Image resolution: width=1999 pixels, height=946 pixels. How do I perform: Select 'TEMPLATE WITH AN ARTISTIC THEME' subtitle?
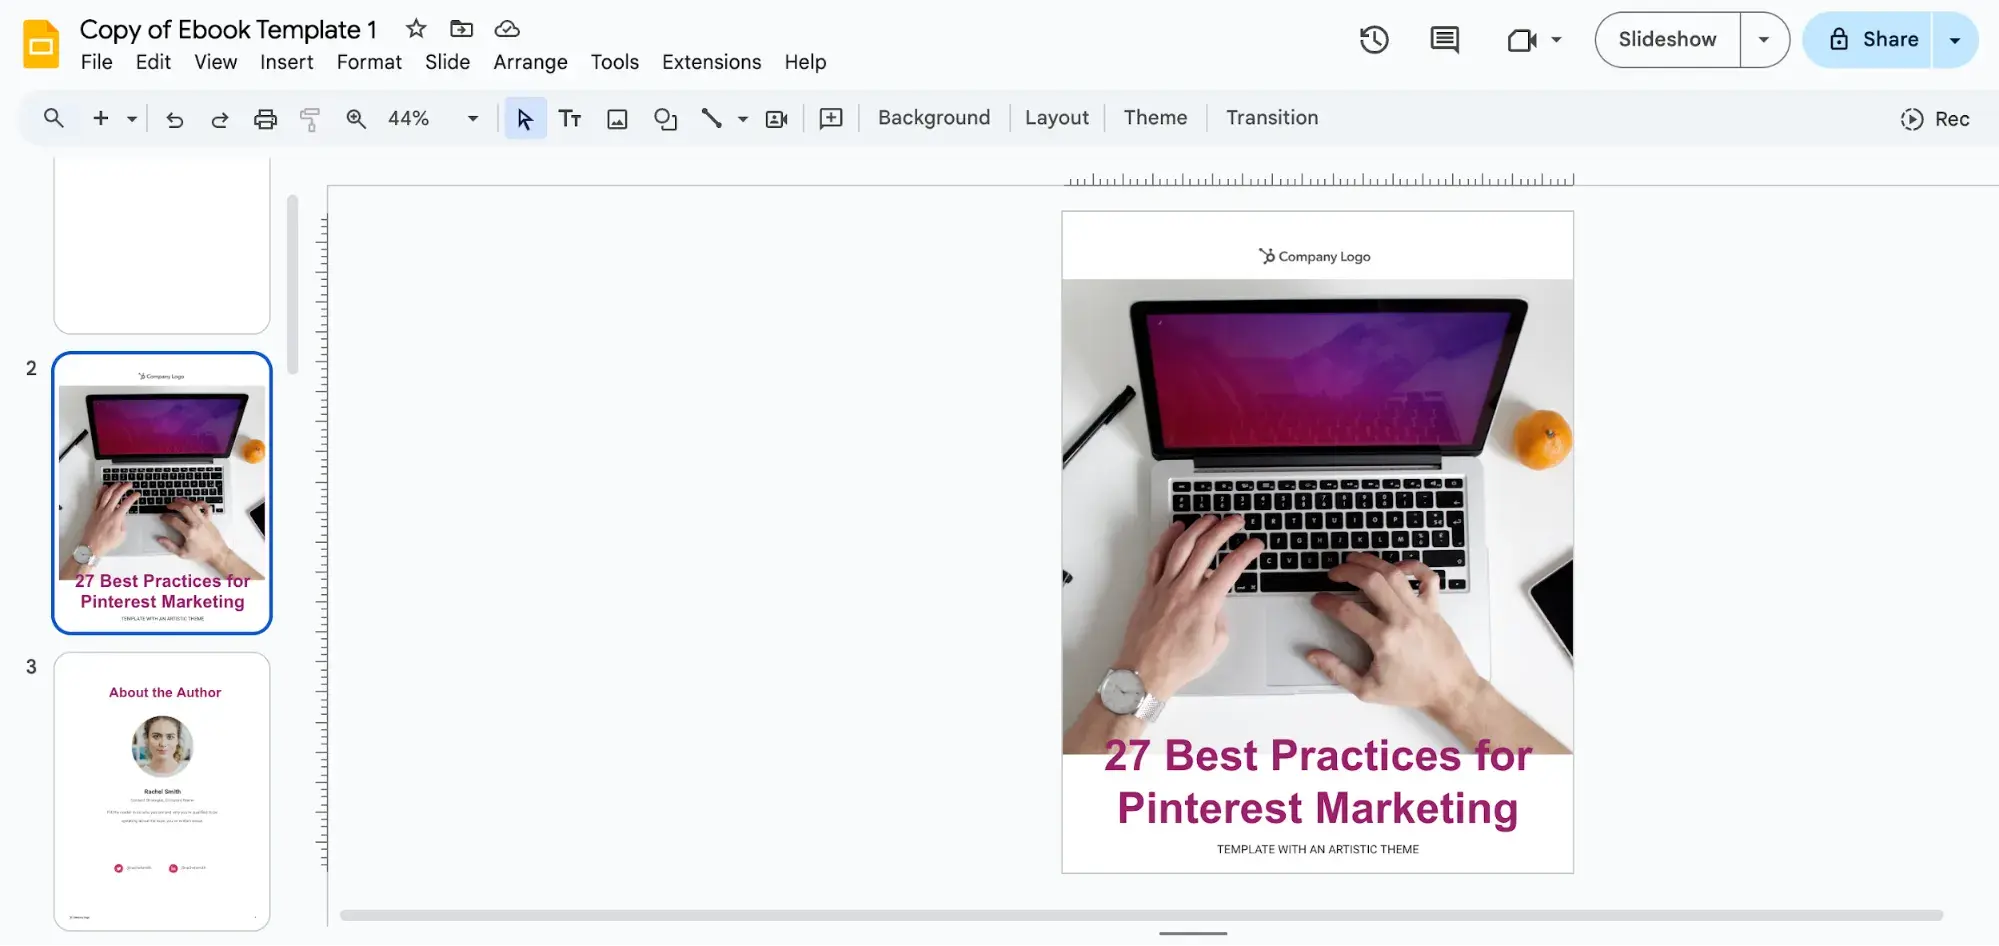tap(1318, 849)
